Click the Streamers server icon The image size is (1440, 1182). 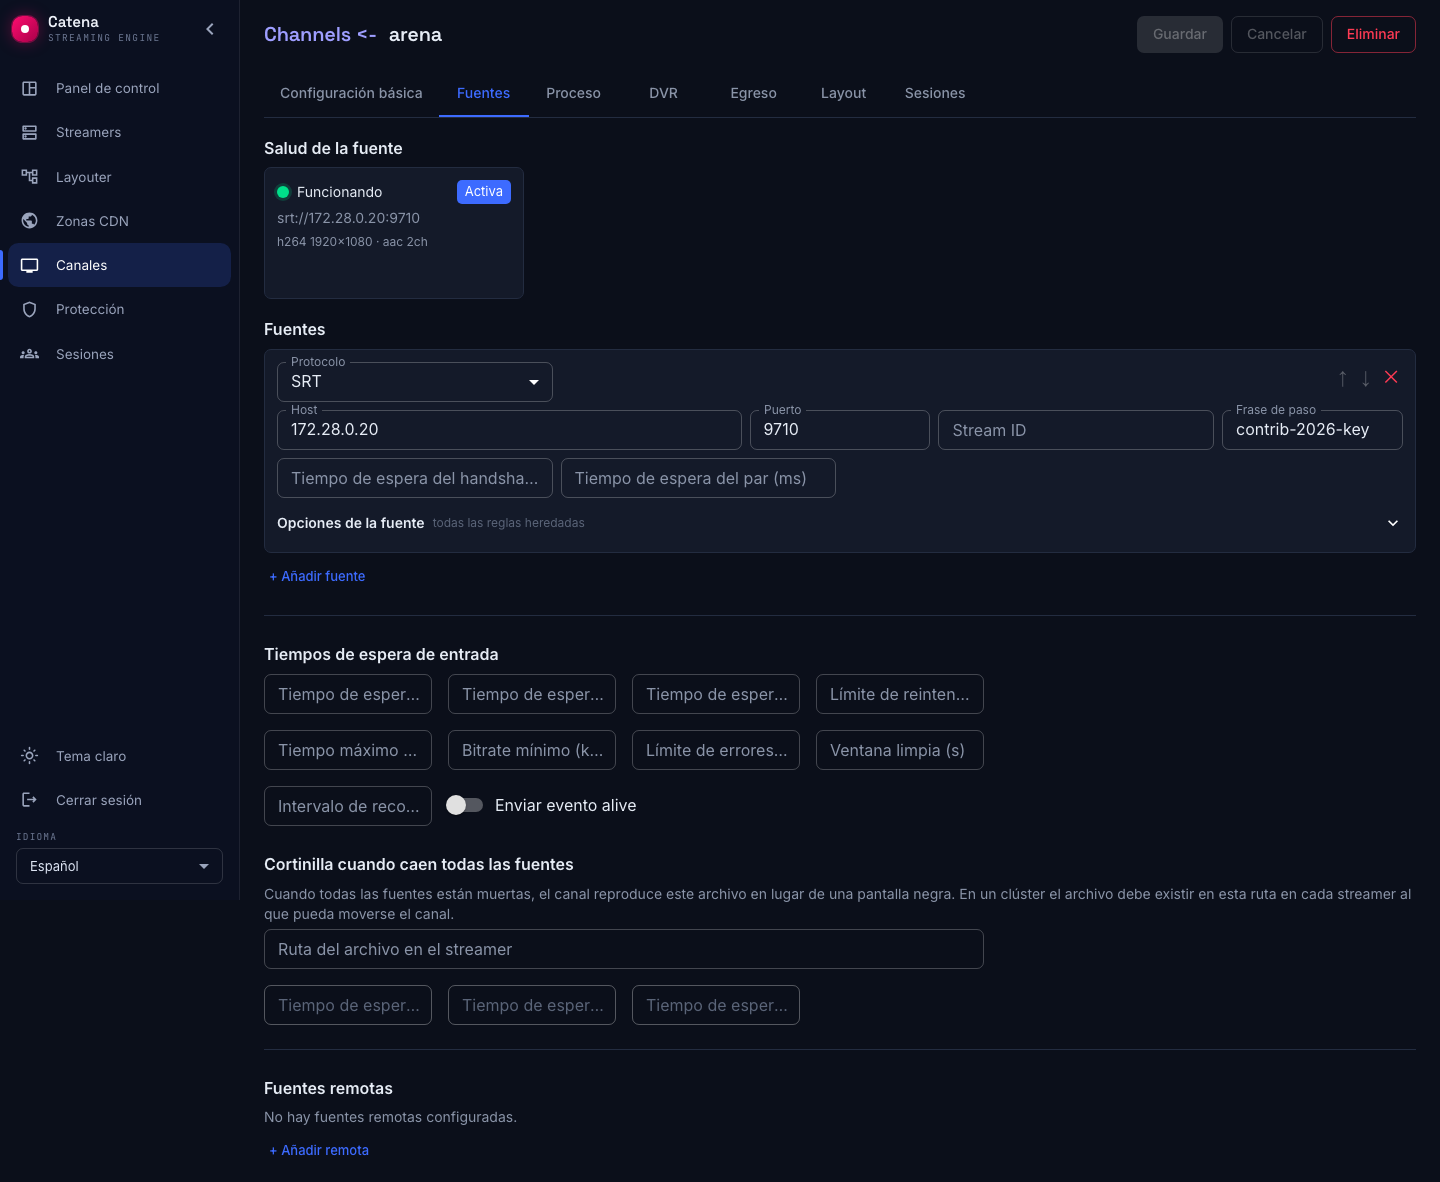[x=30, y=132]
